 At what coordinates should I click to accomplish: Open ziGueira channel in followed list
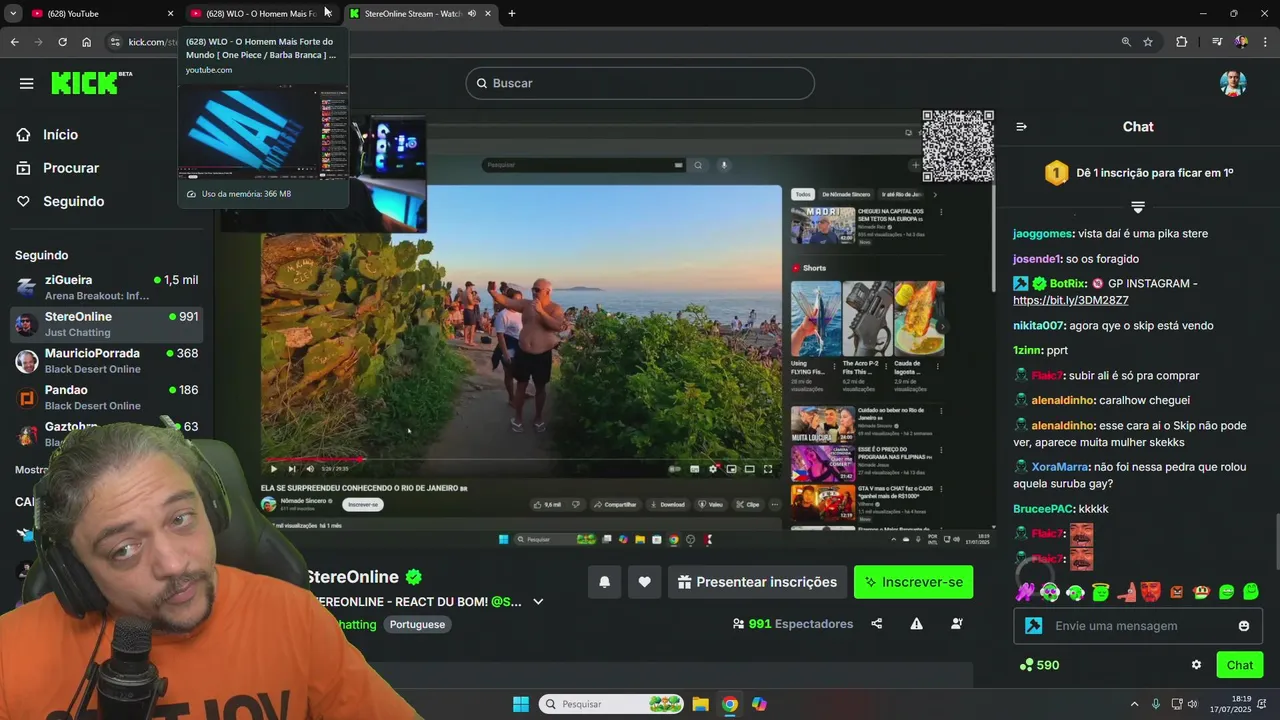106,287
